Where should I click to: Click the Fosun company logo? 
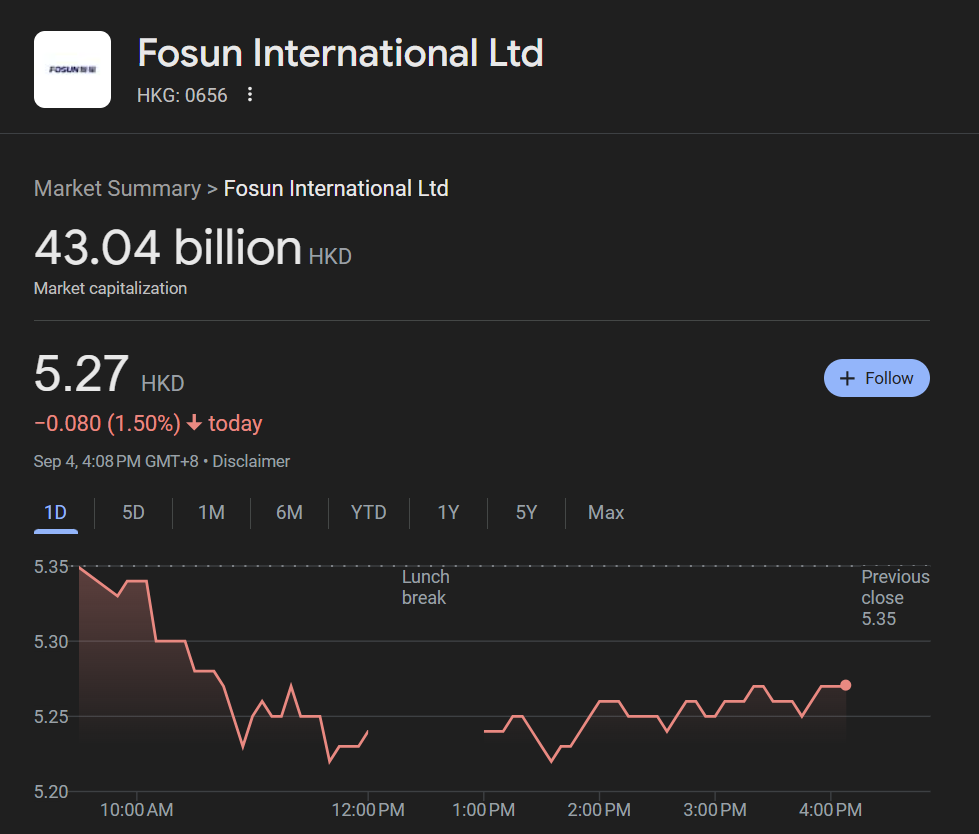pos(72,69)
